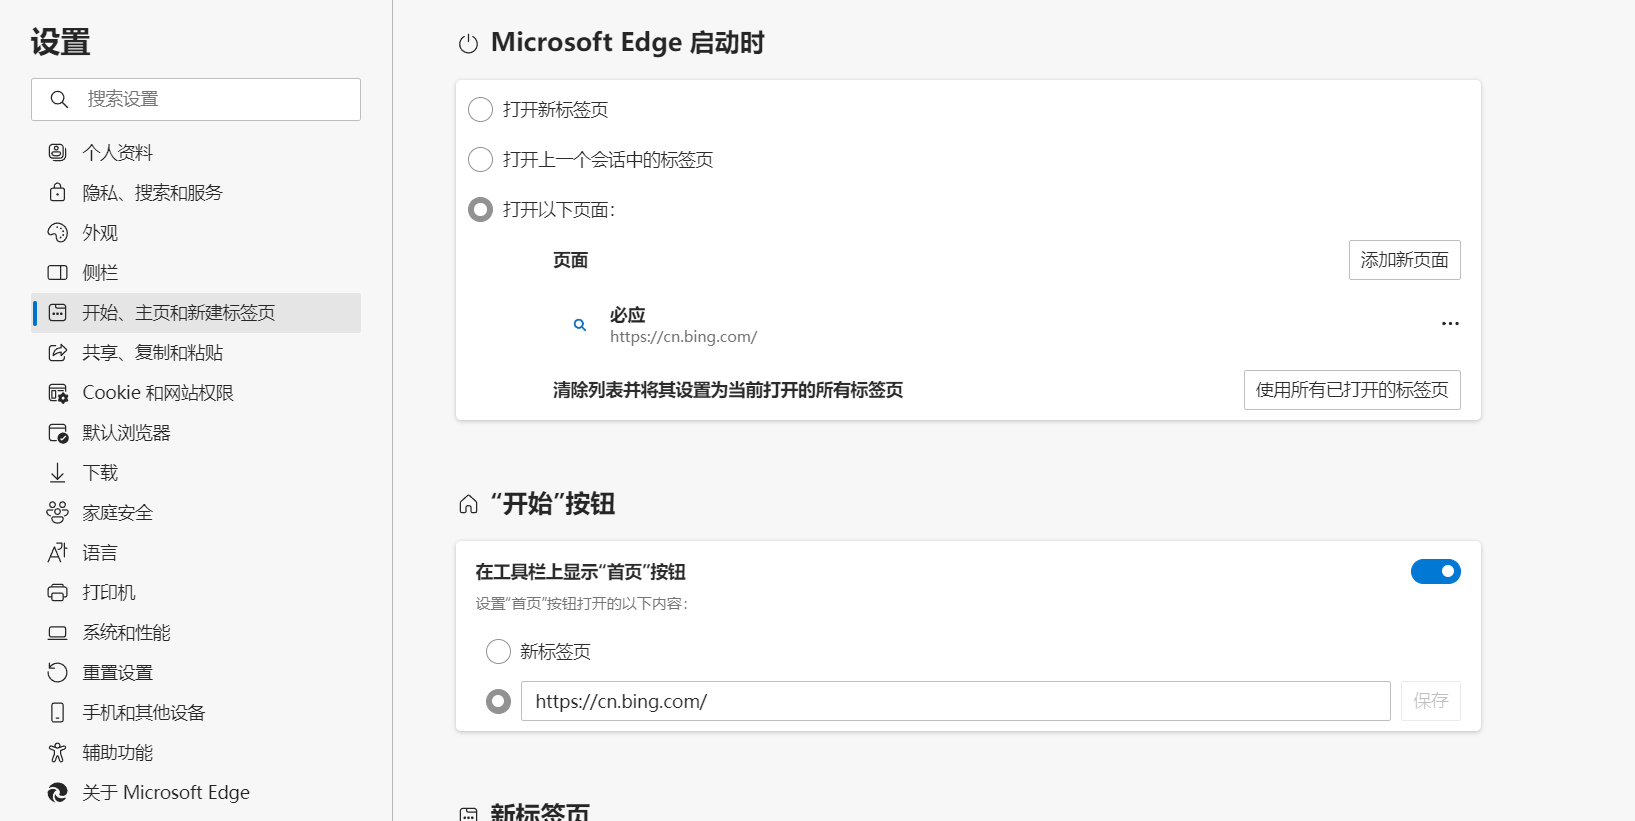
Task: Open 关于 Microsoft Edge page
Action: pos(196,792)
